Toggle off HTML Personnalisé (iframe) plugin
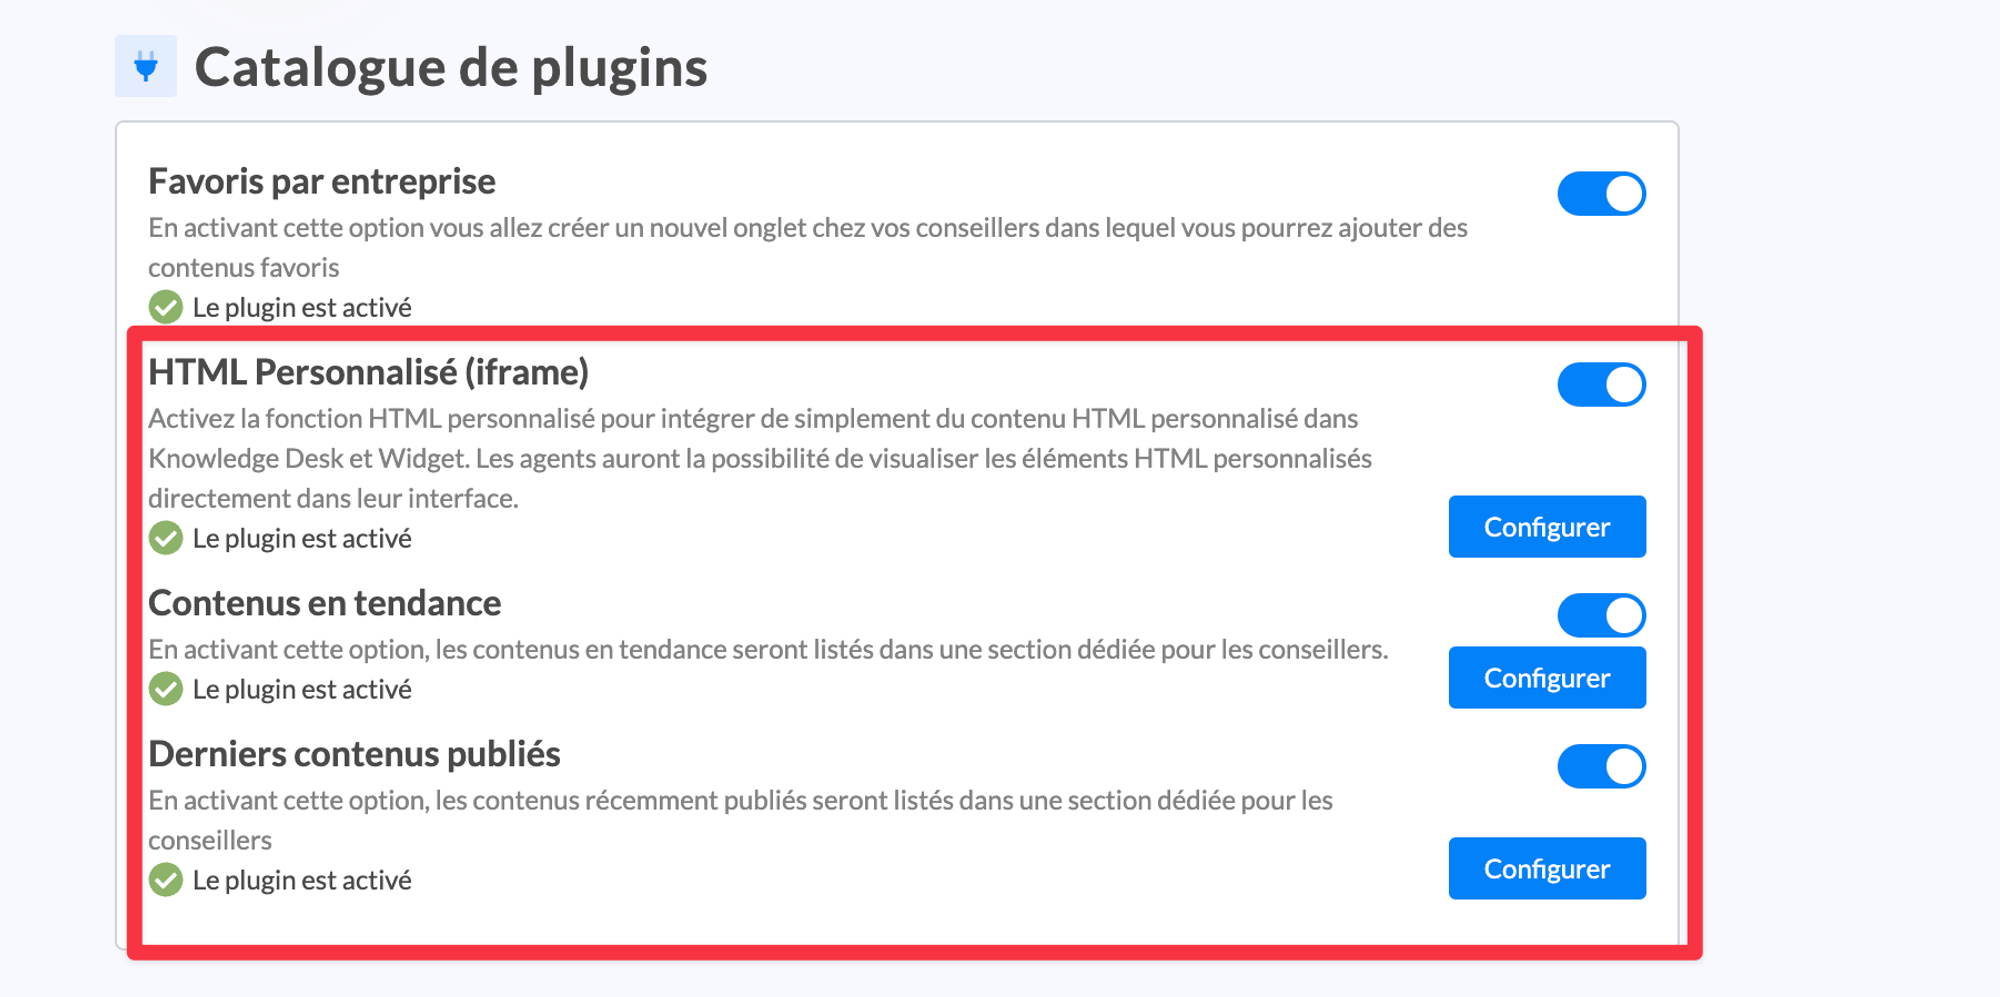 1601,385
